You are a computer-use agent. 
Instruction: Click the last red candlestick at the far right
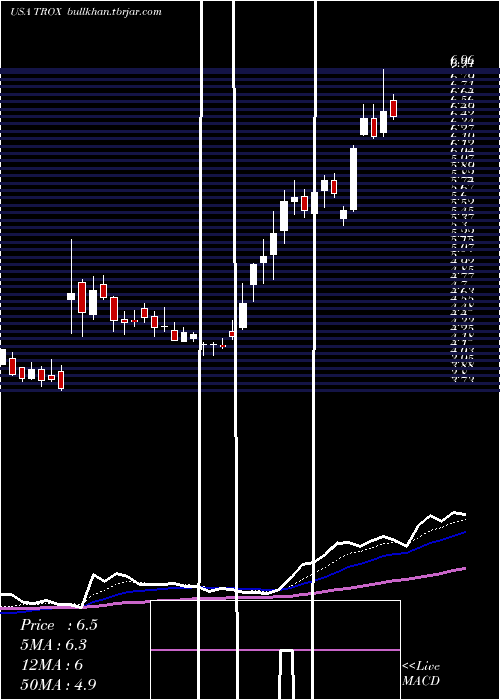pyautogui.click(x=393, y=108)
